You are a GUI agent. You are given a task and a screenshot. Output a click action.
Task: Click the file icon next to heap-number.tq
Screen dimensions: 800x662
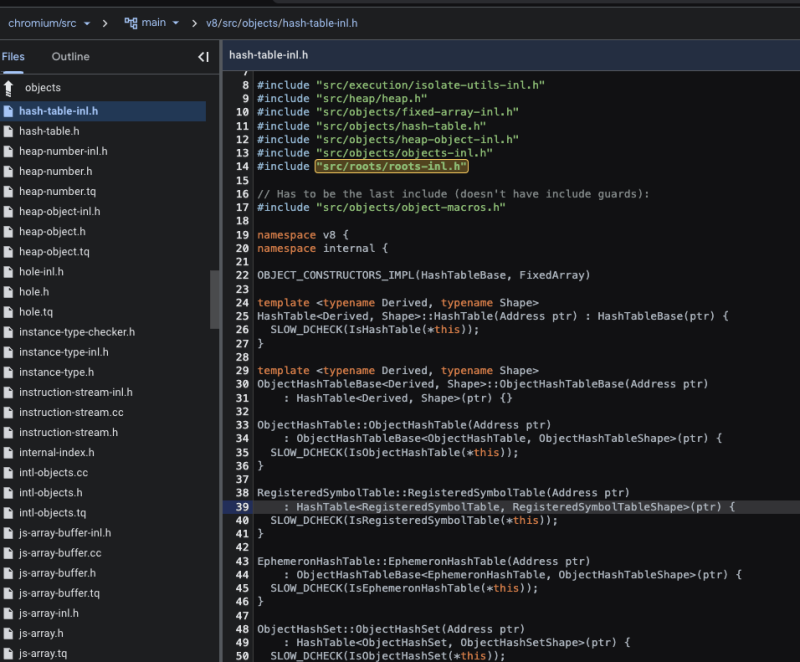coord(9,191)
